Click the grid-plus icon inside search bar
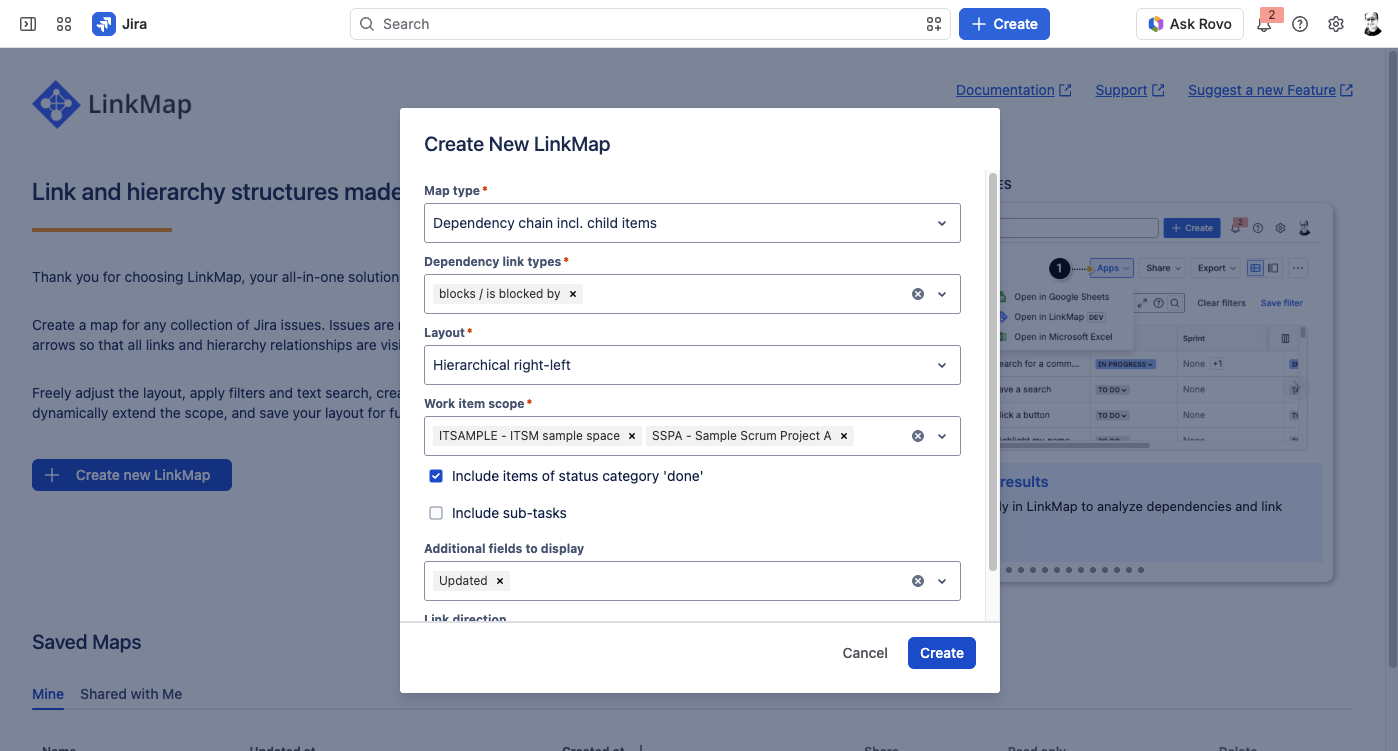Image resolution: width=1398 pixels, height=751 pixels. point(934,24)
